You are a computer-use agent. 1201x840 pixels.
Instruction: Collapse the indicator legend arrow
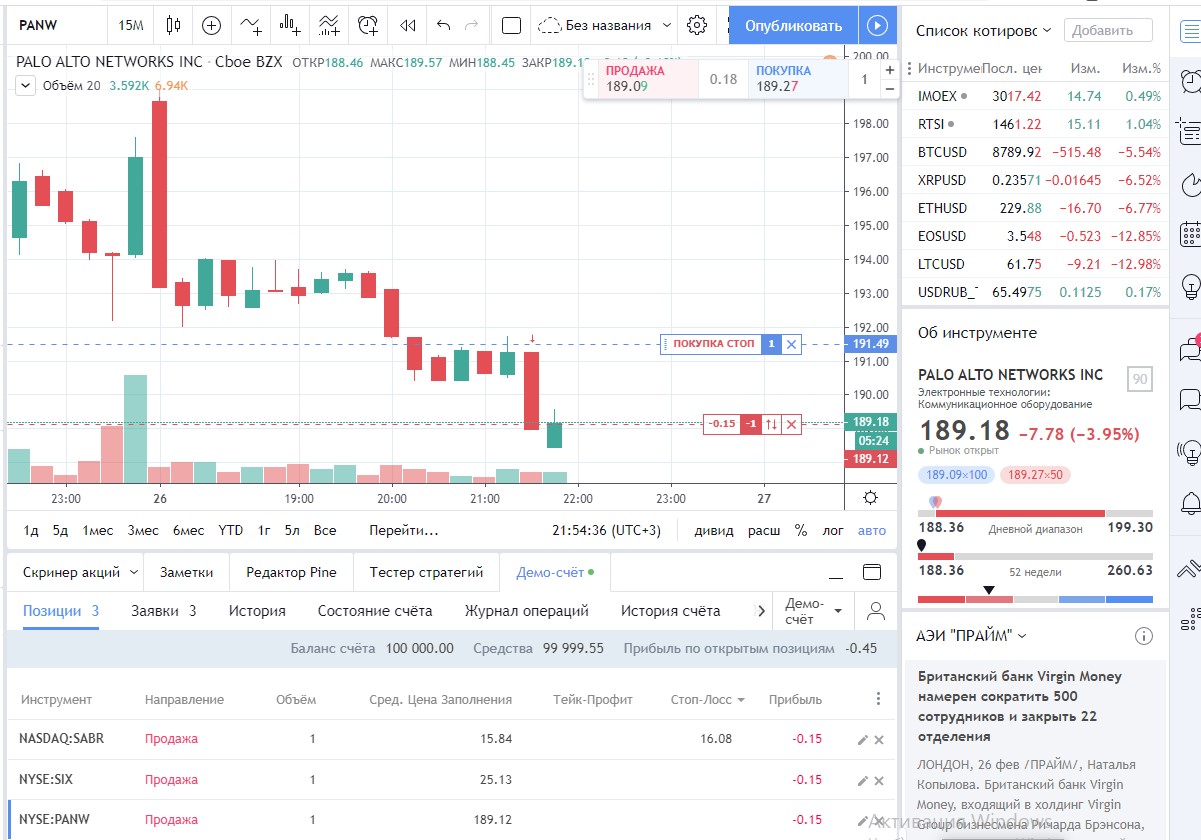tap(26, 86)
